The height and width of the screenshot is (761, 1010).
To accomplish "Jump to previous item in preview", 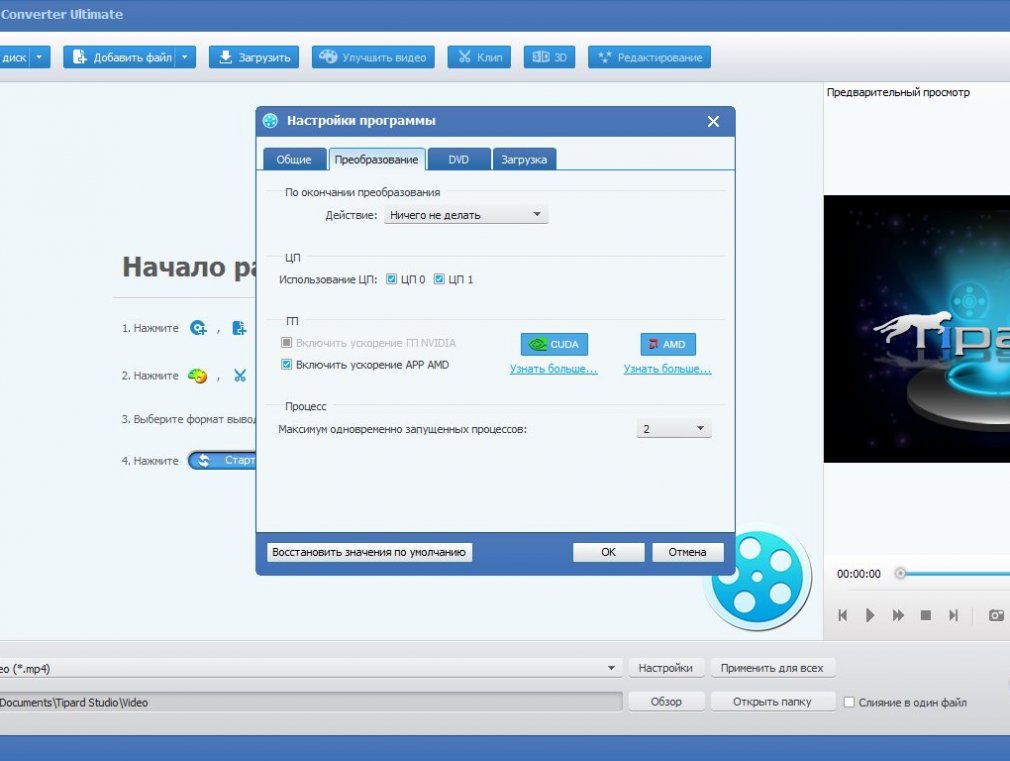I will tap(843, 615).
